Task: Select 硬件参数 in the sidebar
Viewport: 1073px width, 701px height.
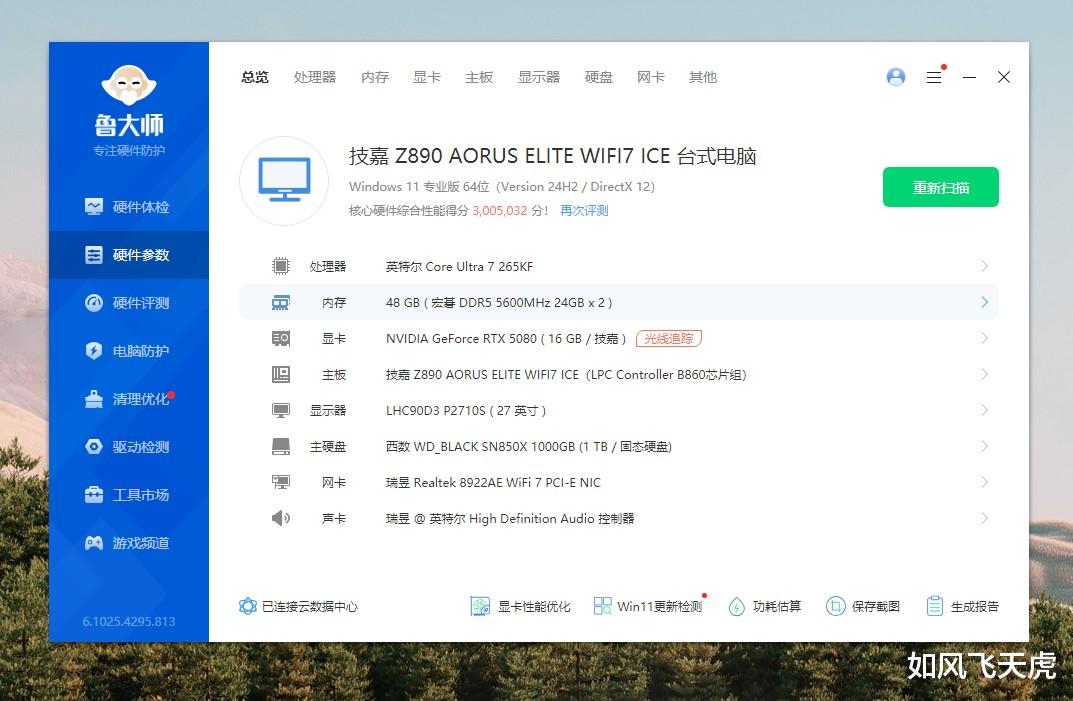Action: click(129, 255)
